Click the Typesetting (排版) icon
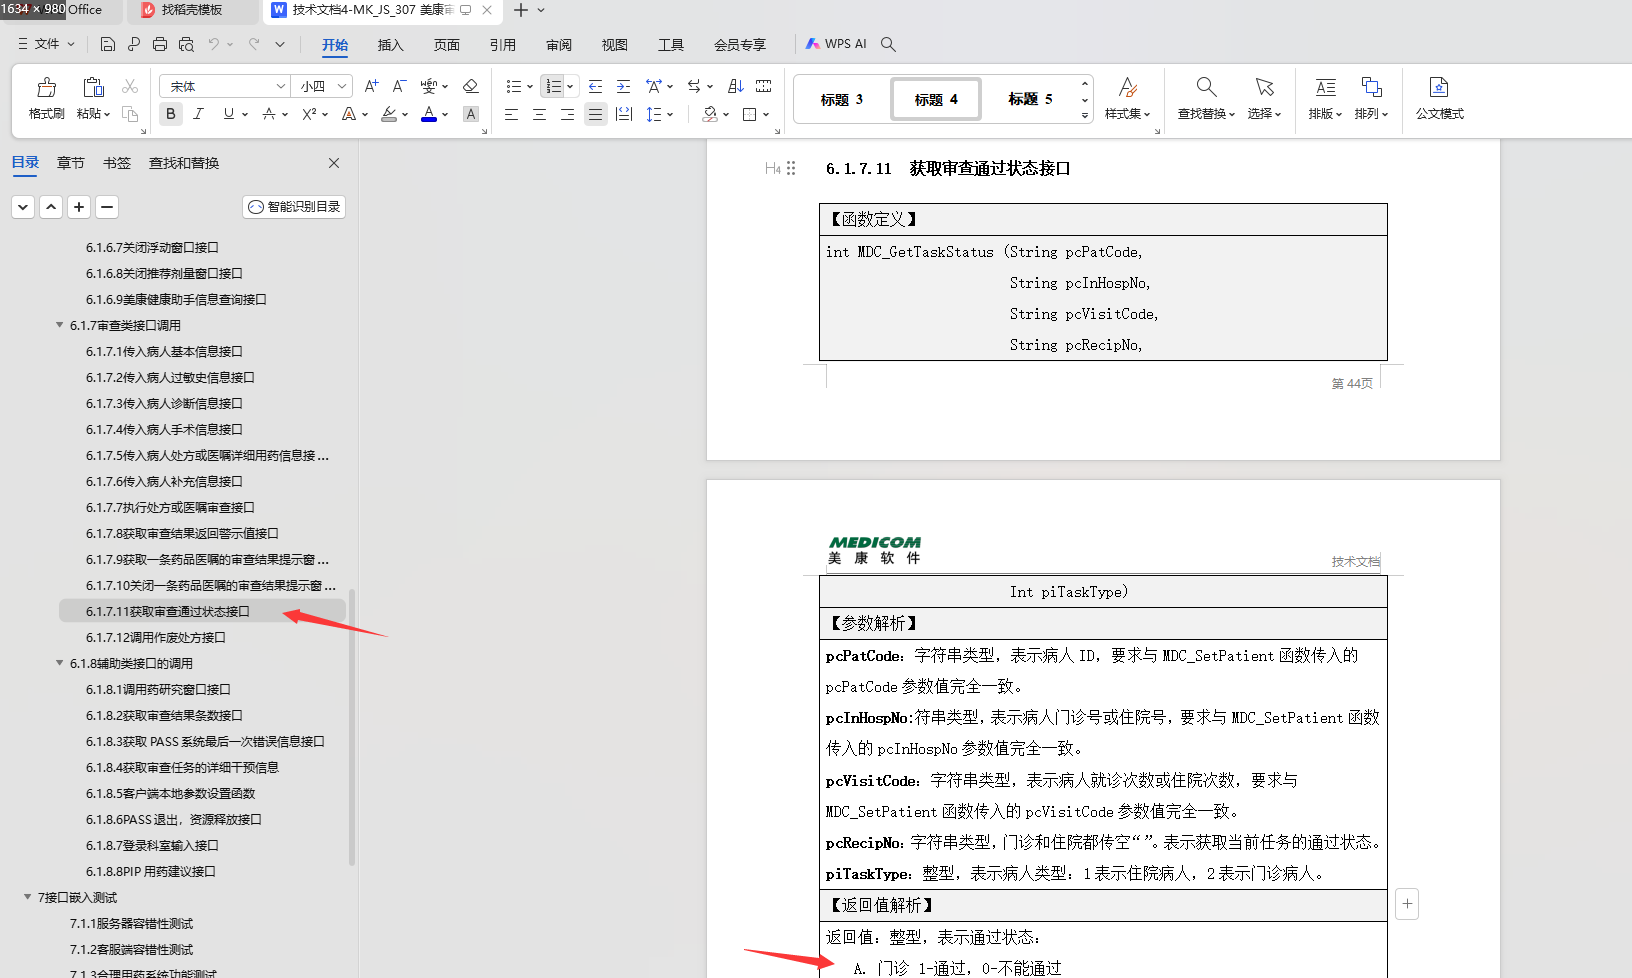The width and height of the screenshot is (1632, 978). point(1325,87)
